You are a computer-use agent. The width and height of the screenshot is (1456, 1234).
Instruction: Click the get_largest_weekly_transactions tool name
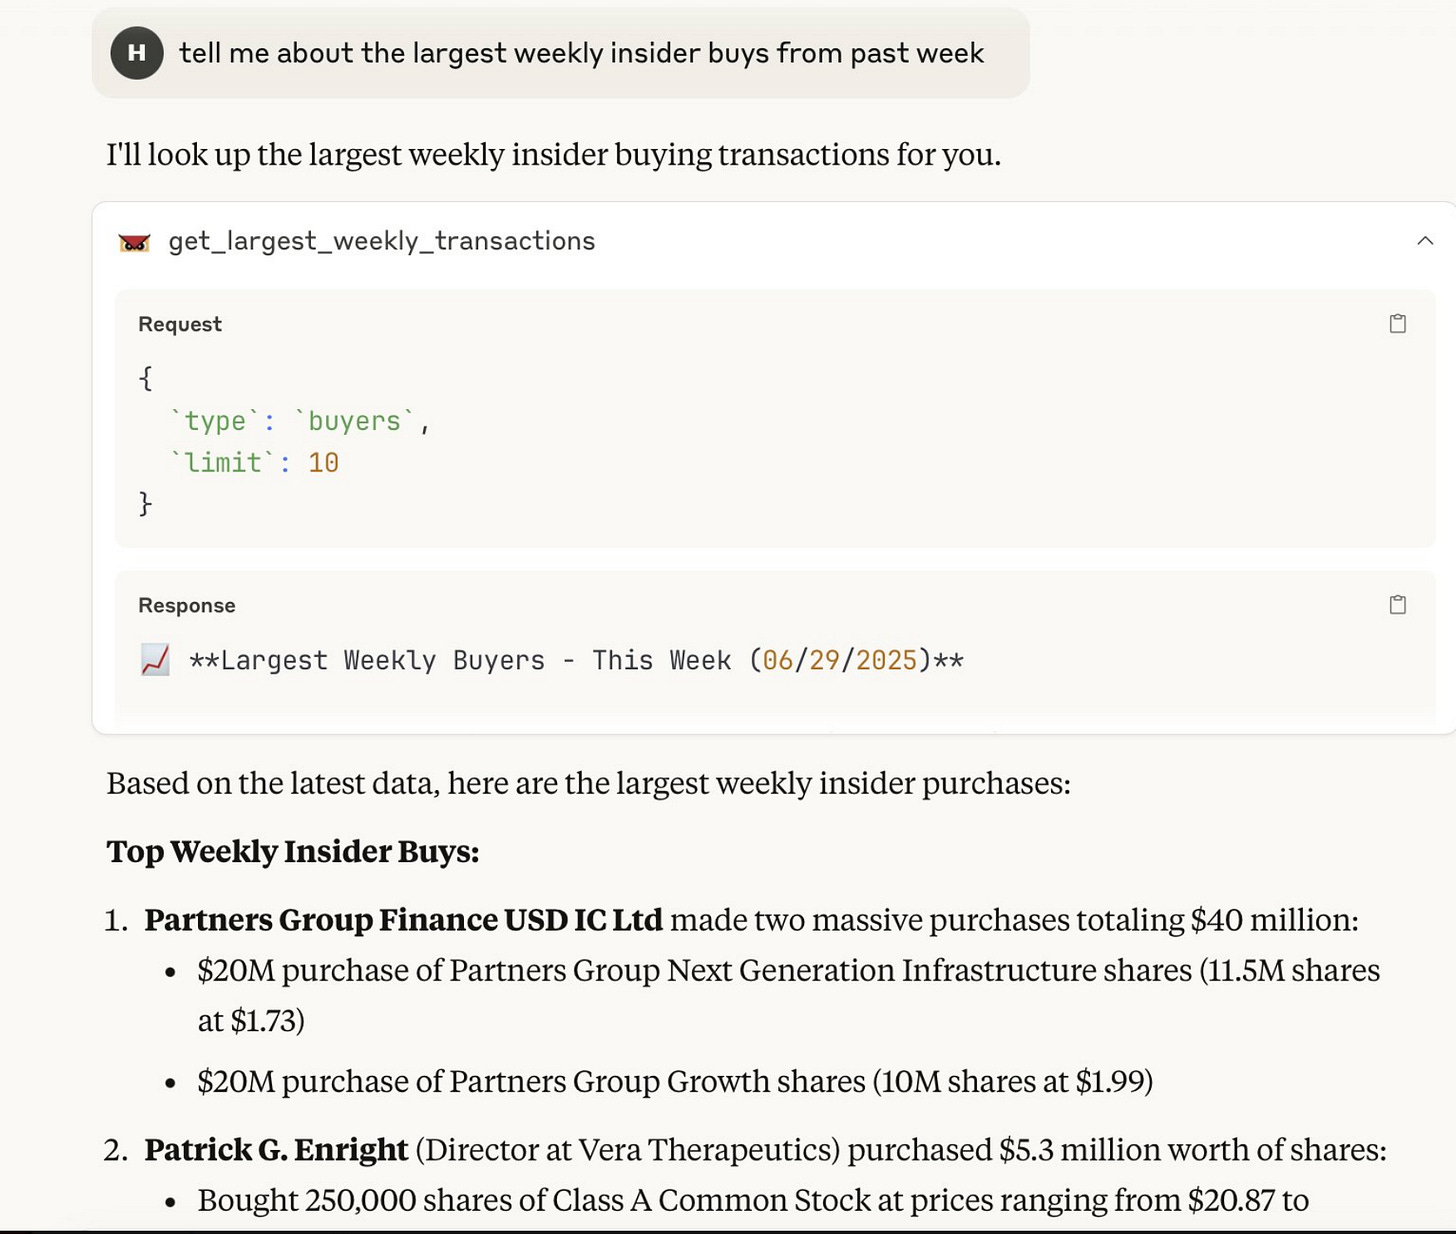[x=381, y=241]
